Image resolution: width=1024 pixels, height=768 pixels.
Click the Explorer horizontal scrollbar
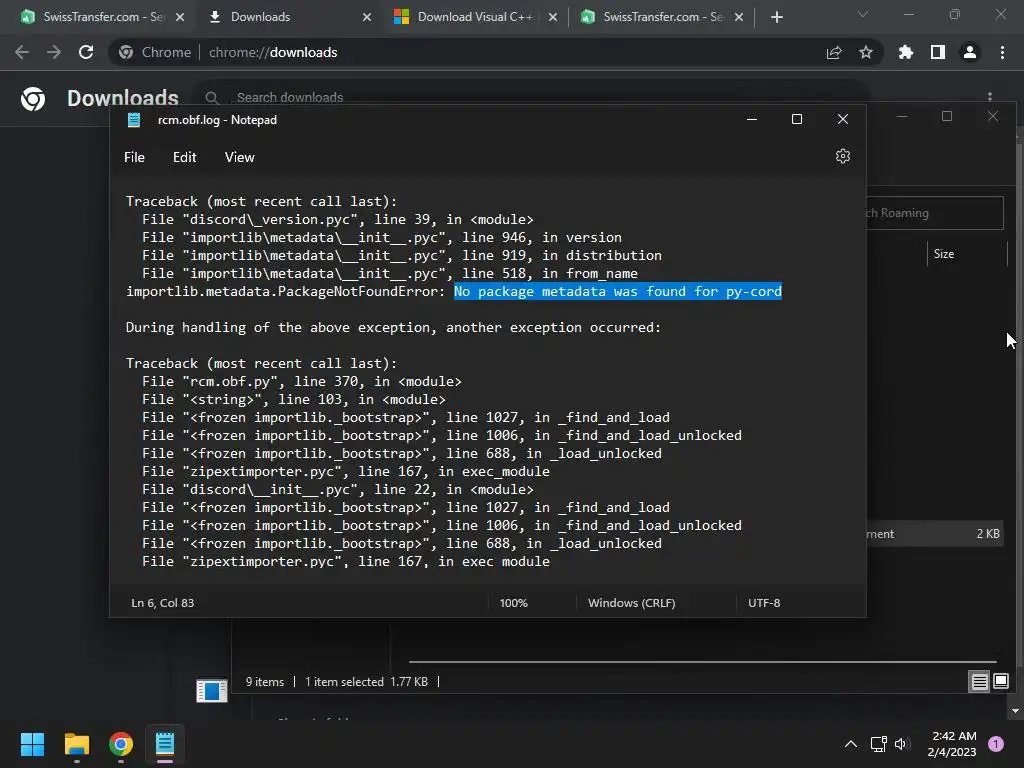[703, 662]
